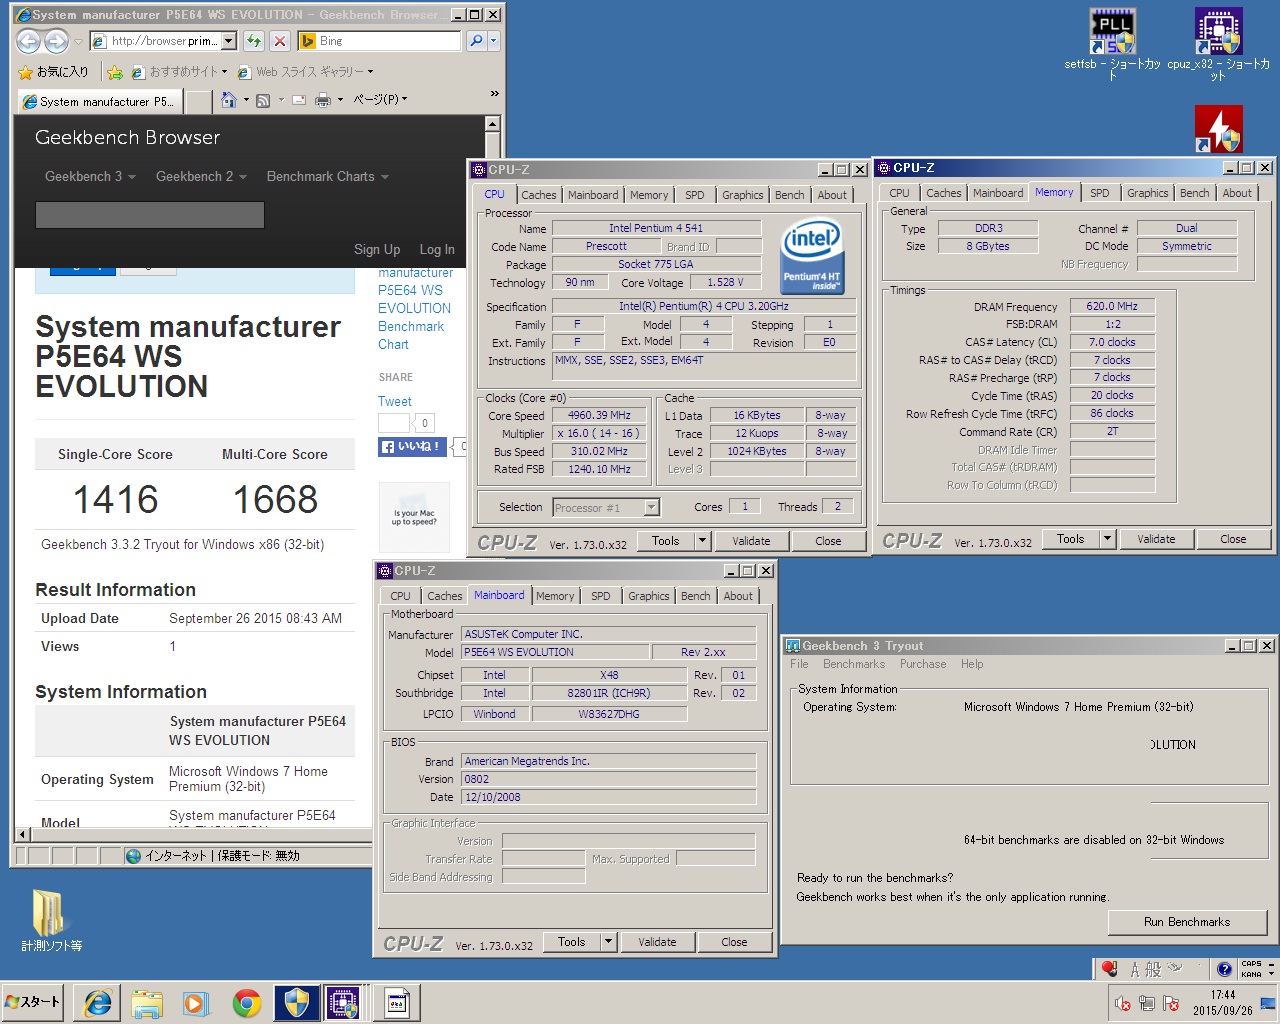The height and width of the screenshot is (1024, 1280).
Task: Click the Bing search magnifier icon
Action: [x=476, y=41]
